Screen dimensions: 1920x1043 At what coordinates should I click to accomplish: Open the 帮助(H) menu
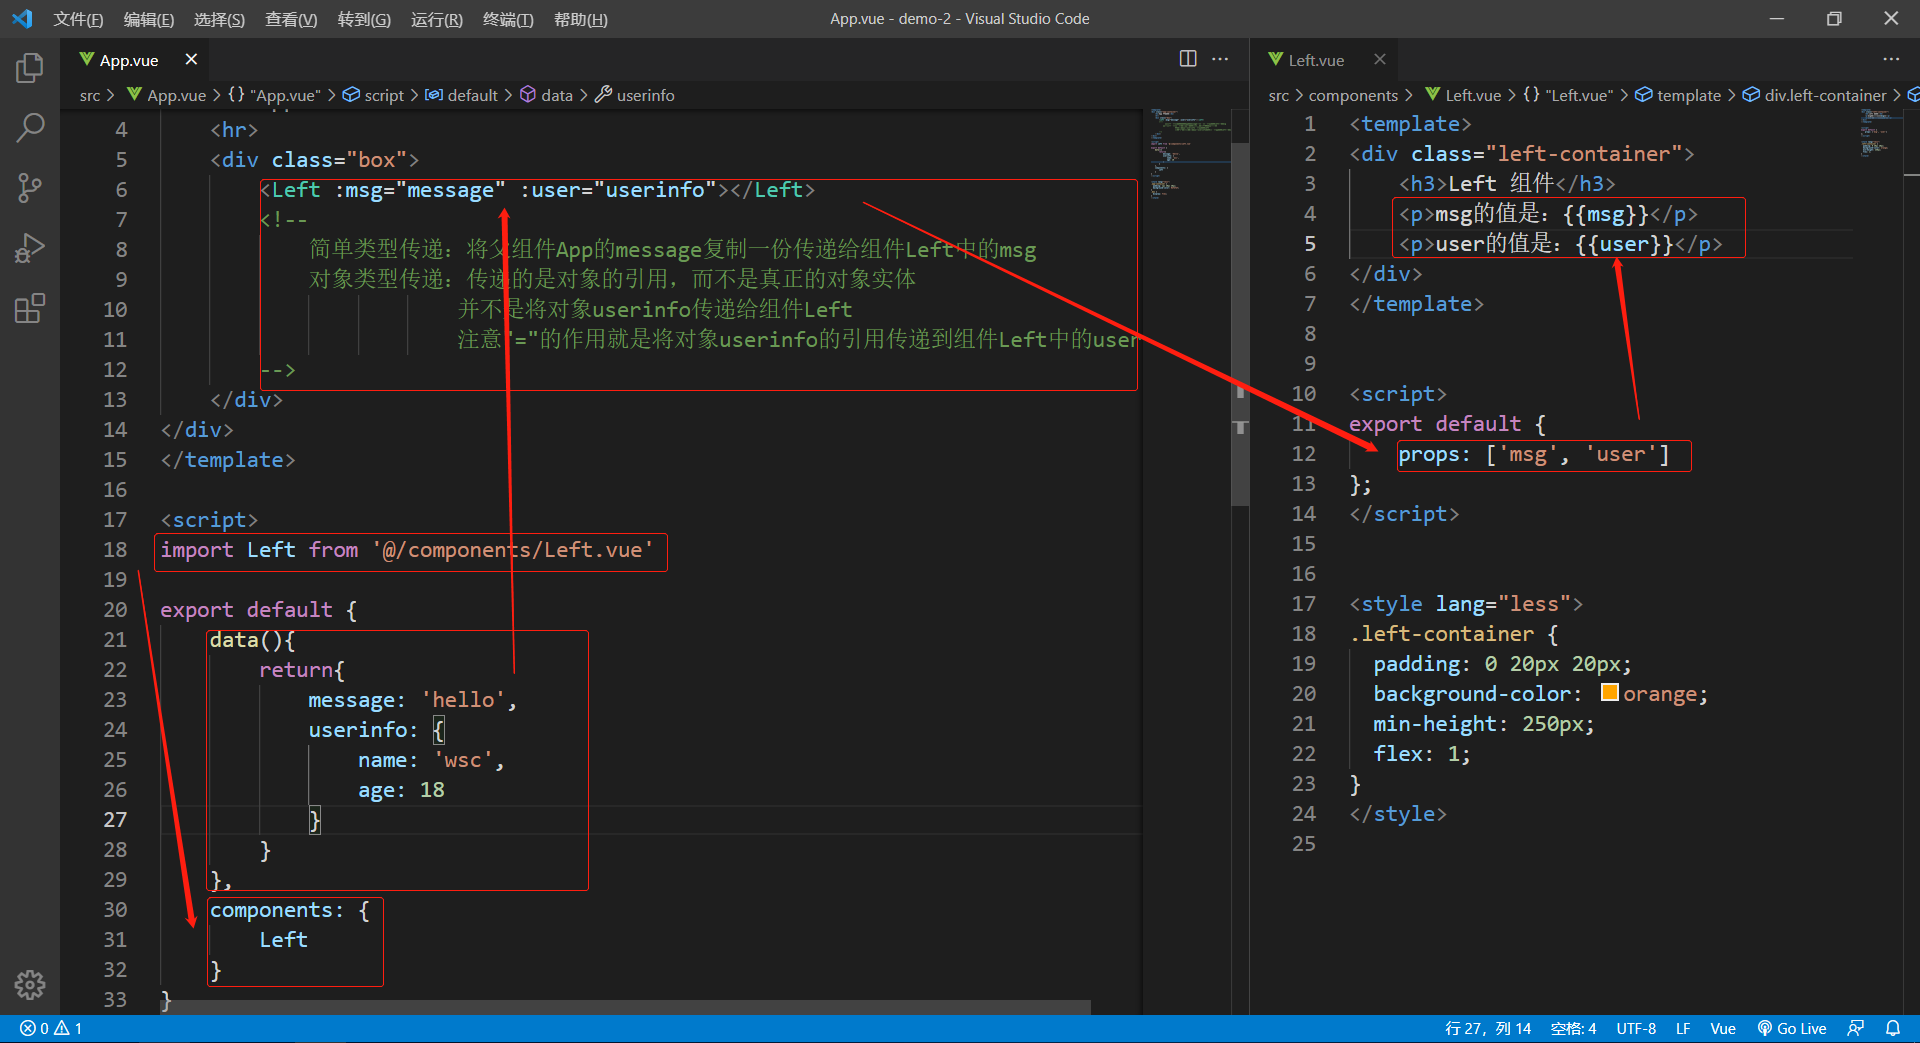coord(581,19)
